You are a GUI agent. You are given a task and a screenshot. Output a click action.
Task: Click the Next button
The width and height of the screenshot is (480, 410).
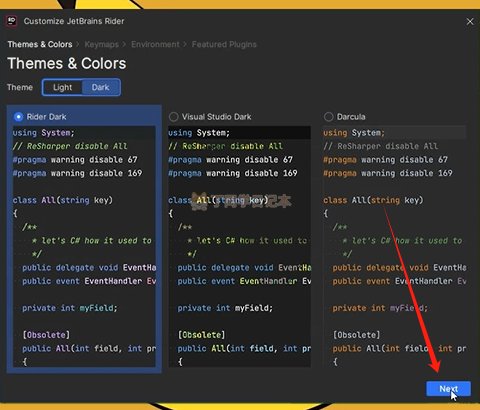point(448,389)
